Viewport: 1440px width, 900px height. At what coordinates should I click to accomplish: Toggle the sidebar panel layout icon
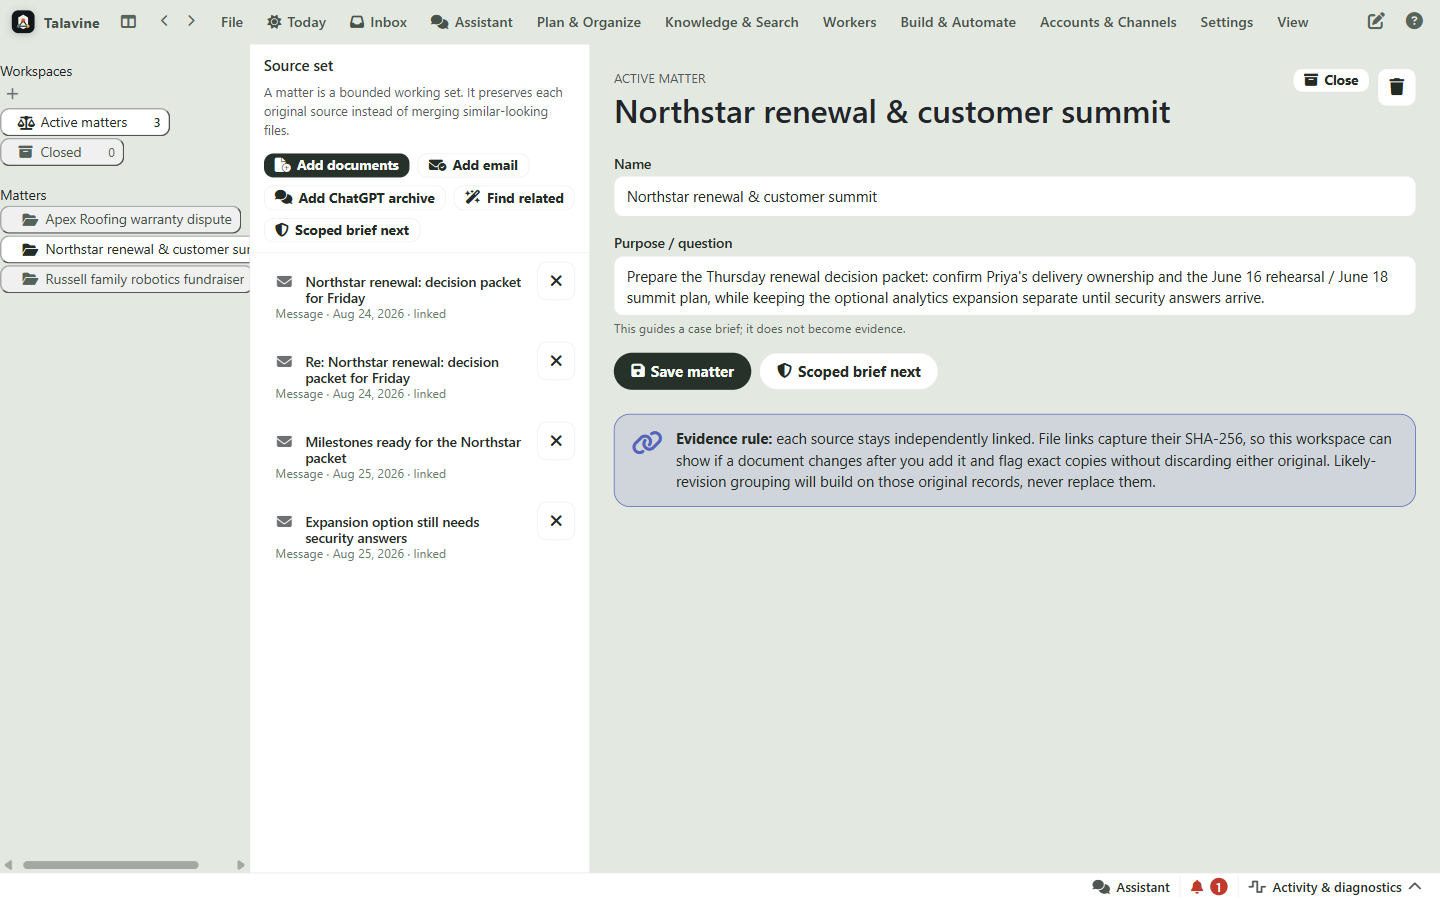click(128, 21)
